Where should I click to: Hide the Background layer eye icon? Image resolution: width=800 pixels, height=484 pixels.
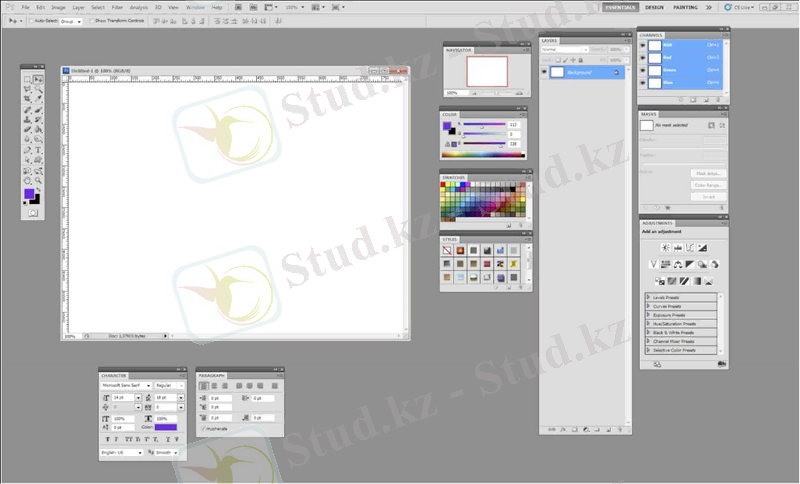point(545,72)
